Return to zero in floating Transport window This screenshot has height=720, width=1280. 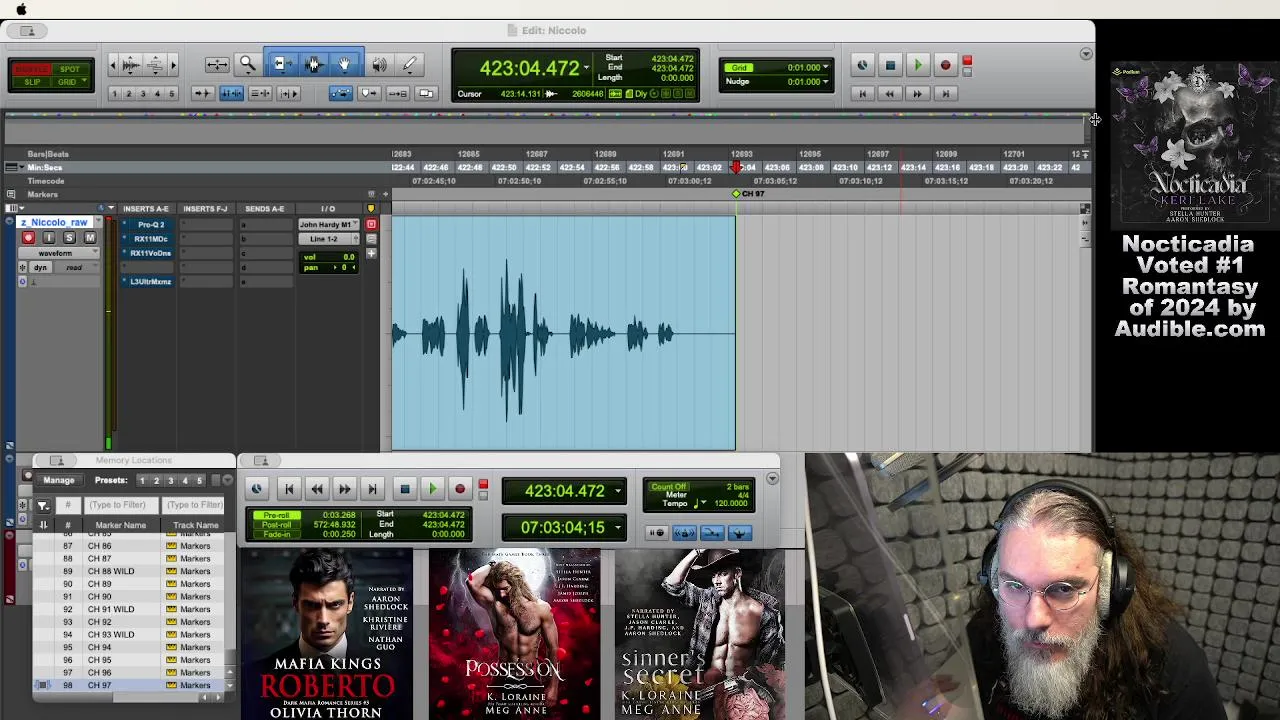288,489
